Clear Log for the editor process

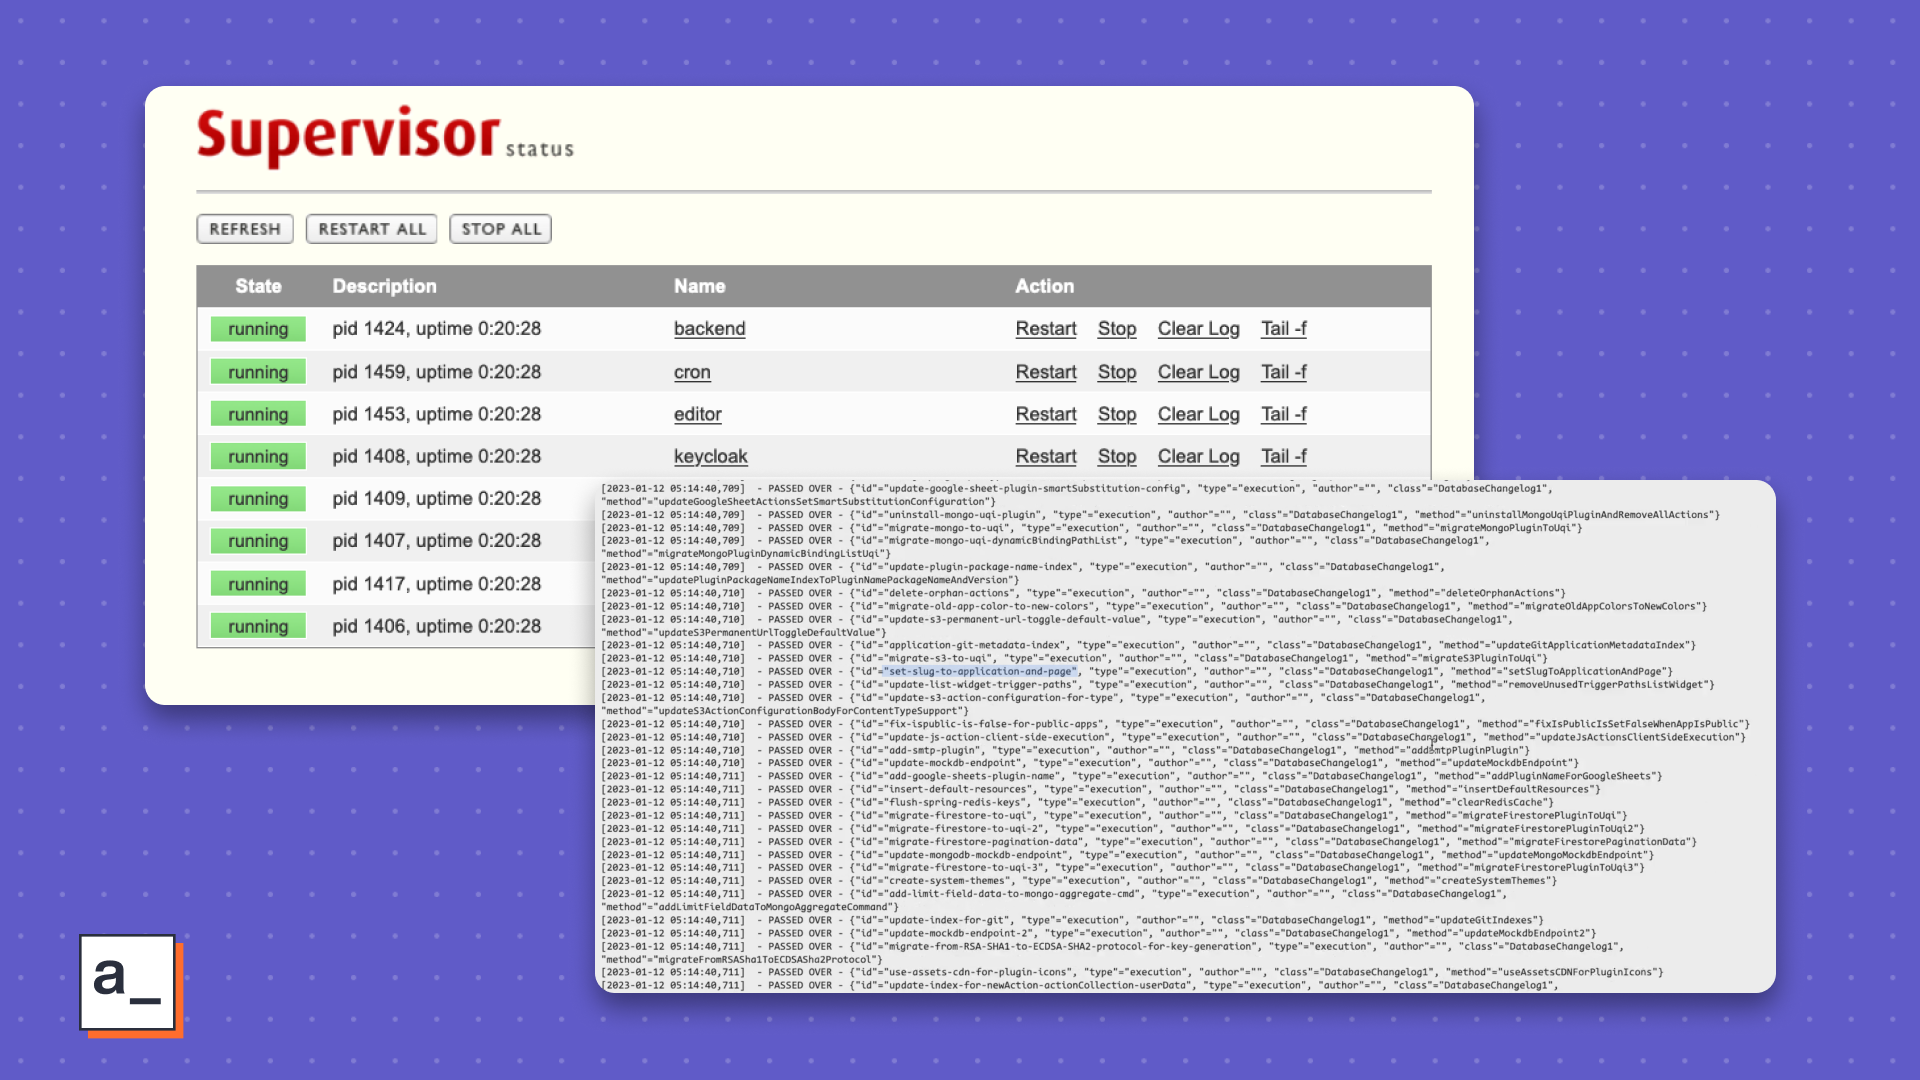click(x=1198, y=414)
